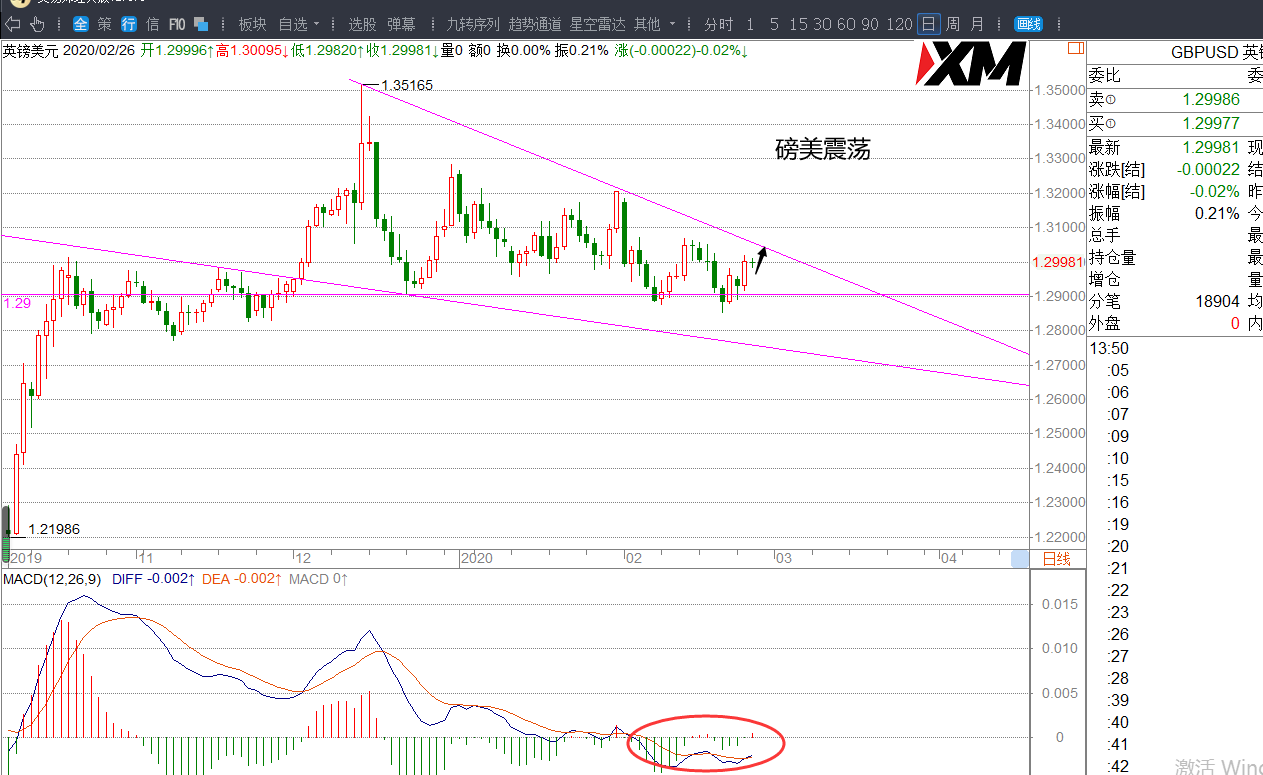Toggle the orange side panel layout icon

pyautogui.click(x=1075, y=48)
